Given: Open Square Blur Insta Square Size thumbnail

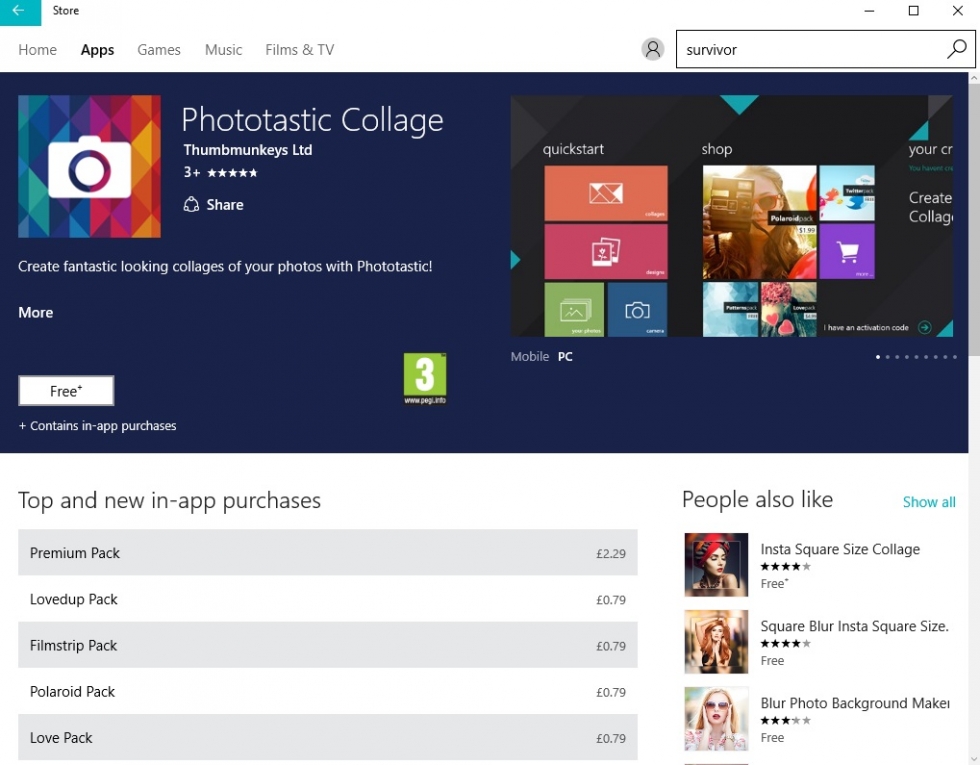Looking at the screenshot, I should pos(716,641).
